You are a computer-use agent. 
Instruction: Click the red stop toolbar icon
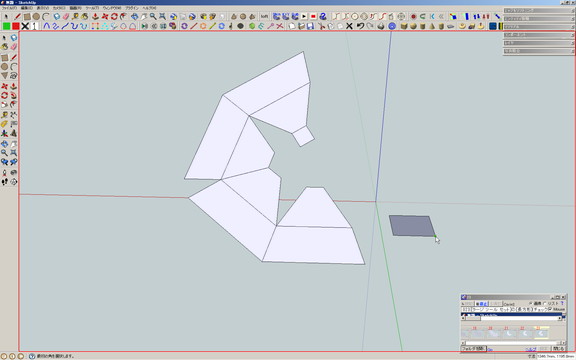click(x=313, y=17)
